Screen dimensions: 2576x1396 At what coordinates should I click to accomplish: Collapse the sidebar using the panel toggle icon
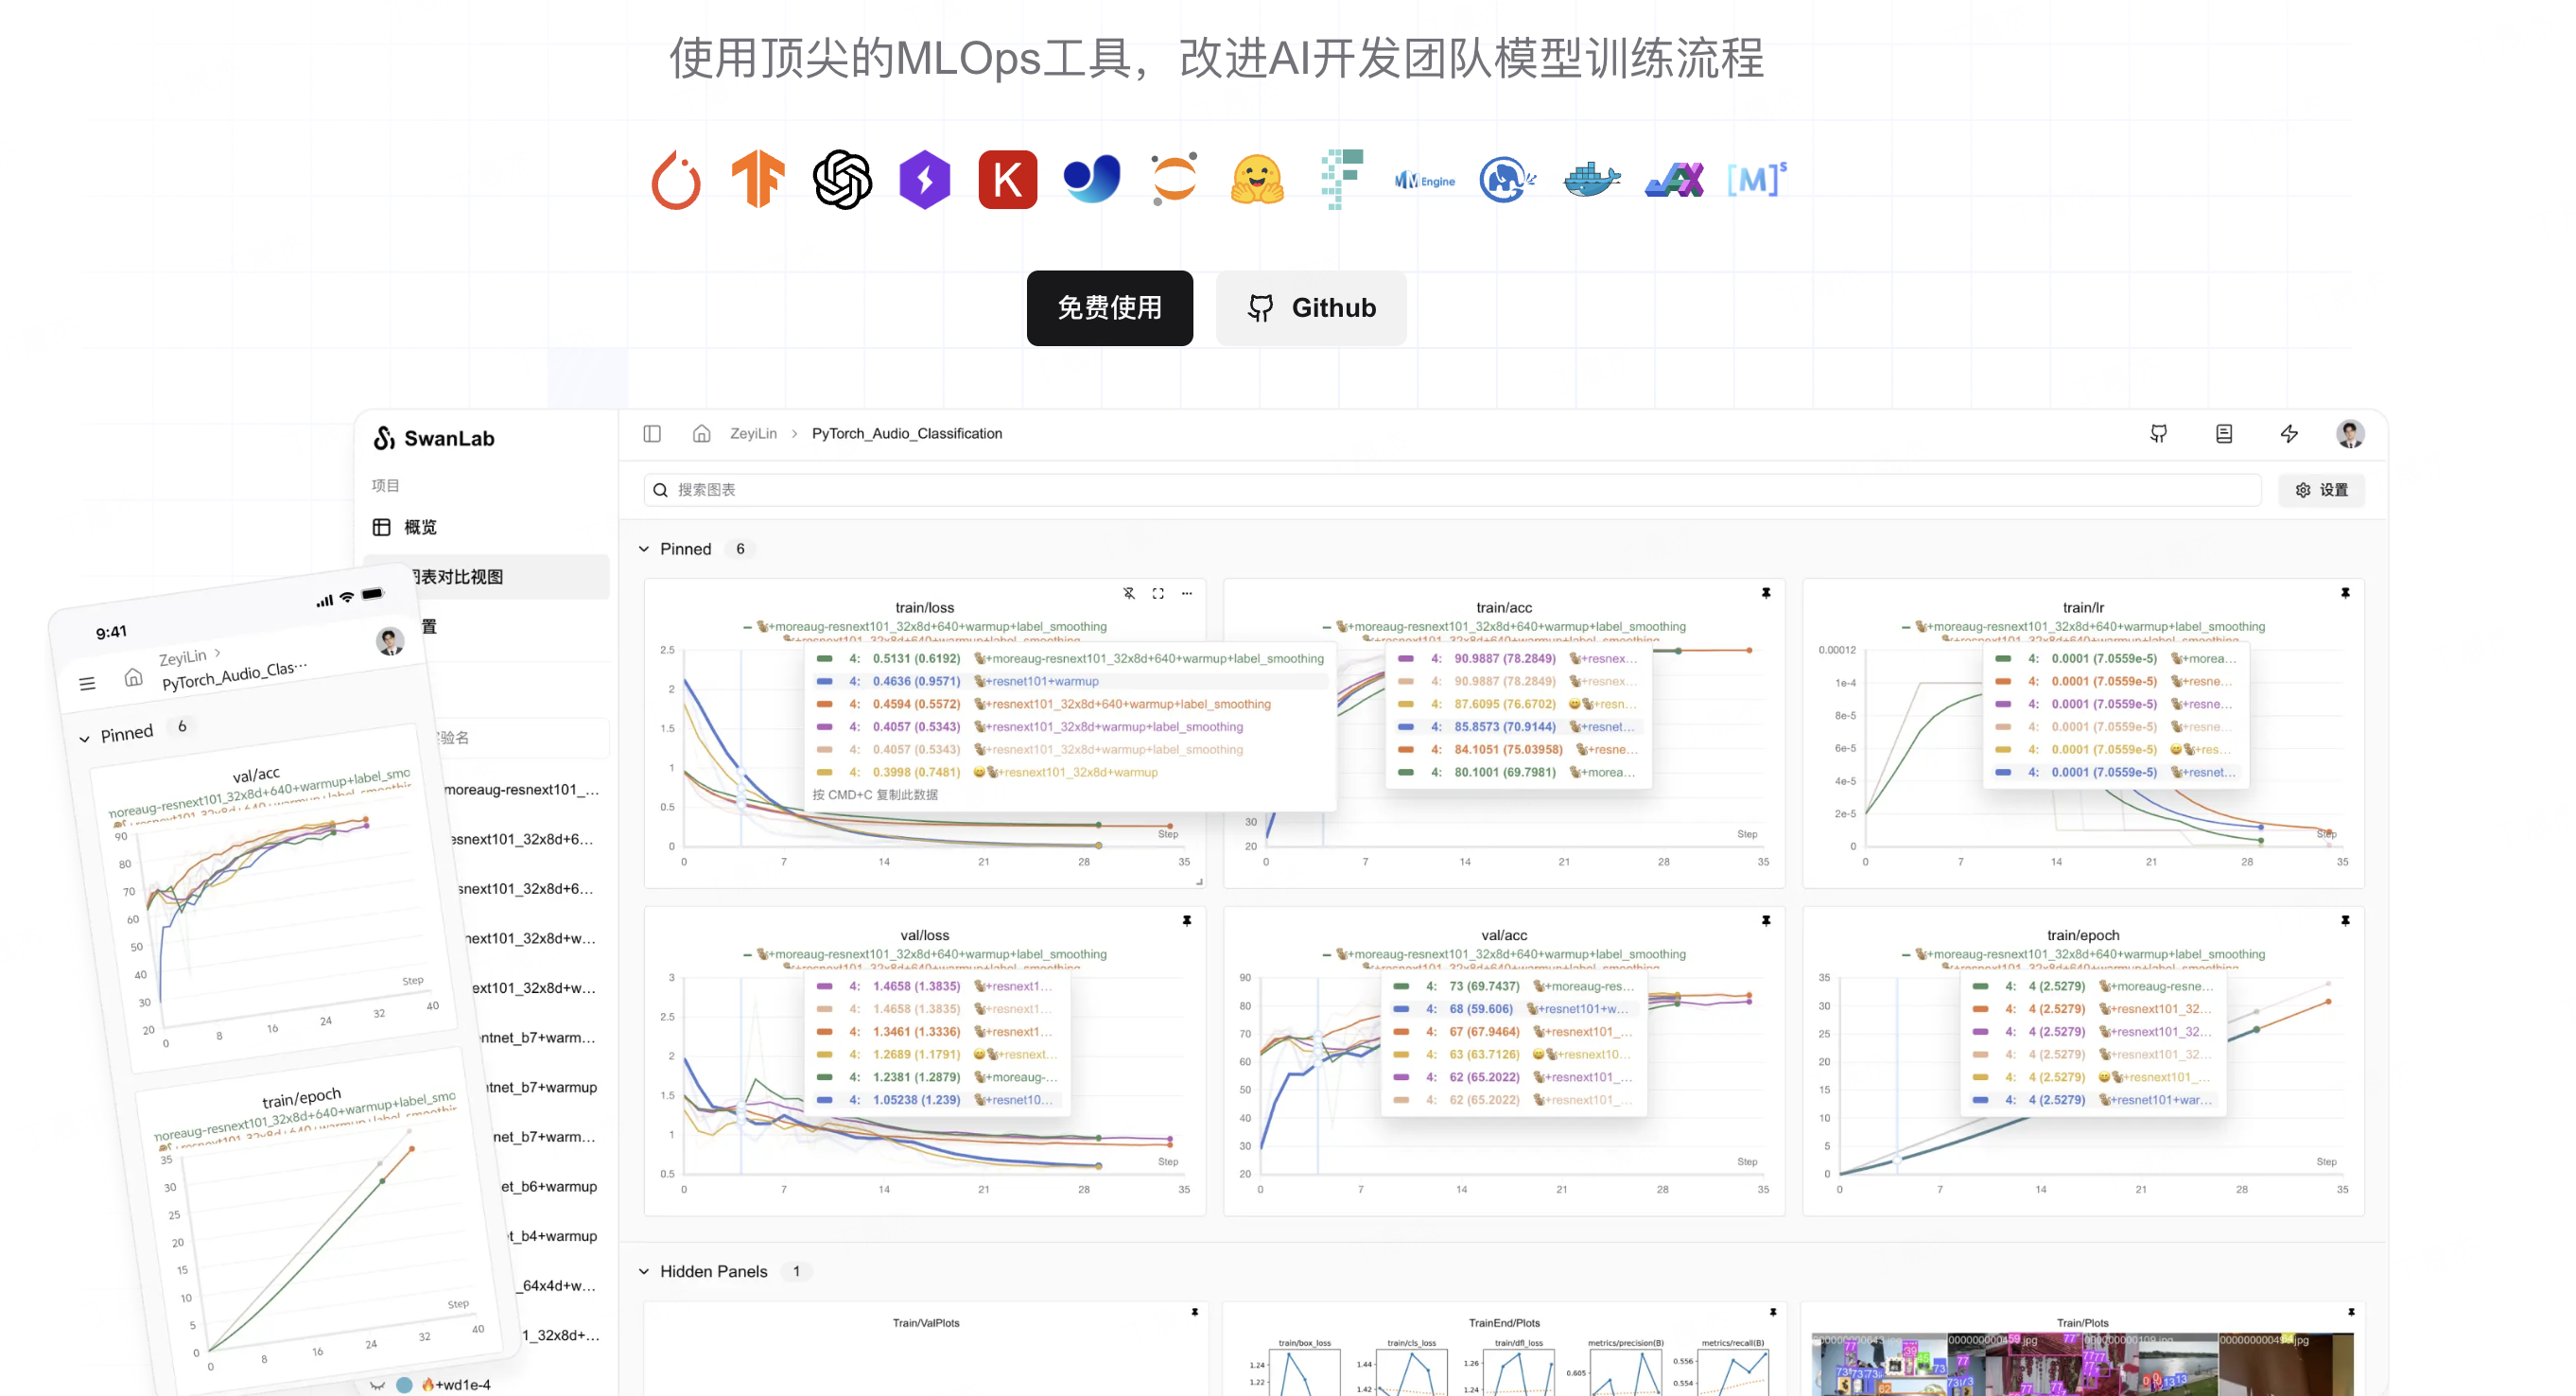(x=652, y=433)
